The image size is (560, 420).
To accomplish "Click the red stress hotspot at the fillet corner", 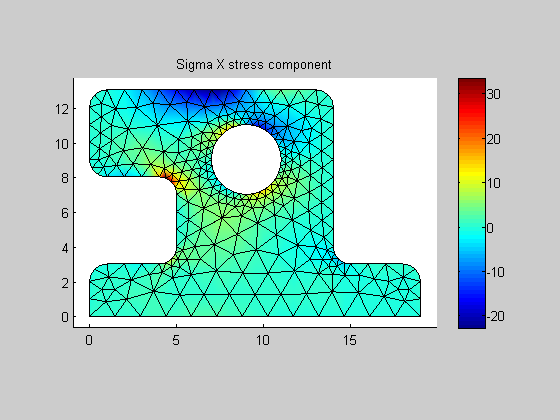I will point(168,176).
